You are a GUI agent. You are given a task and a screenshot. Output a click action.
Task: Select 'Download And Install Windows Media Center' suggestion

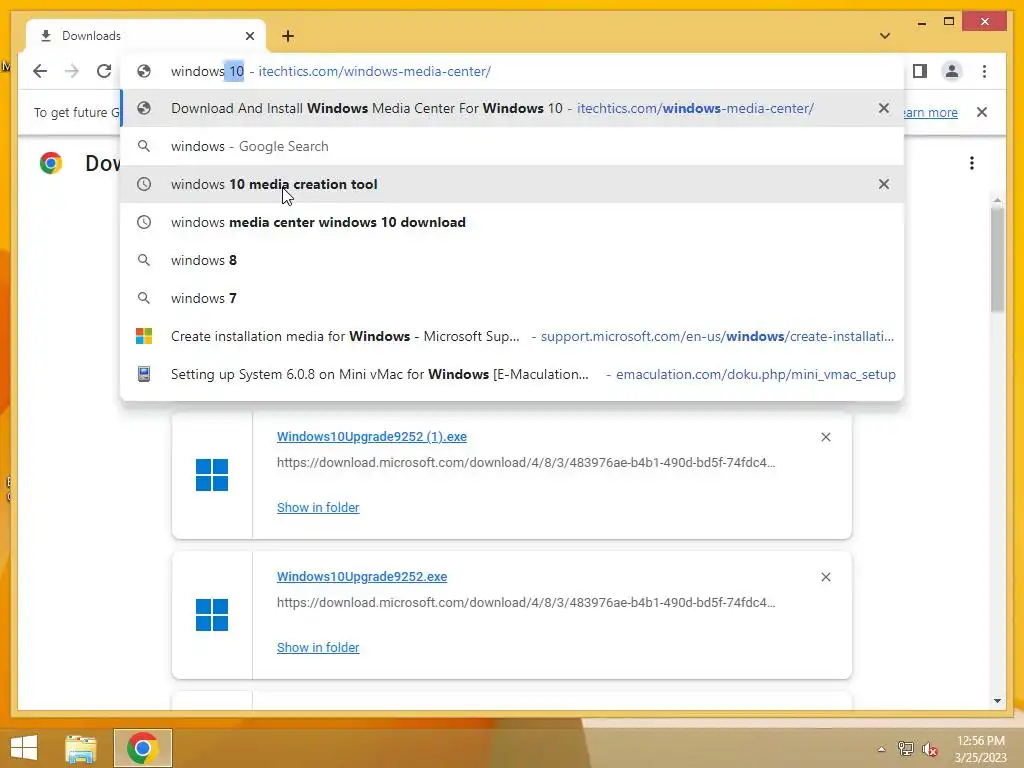(x=512, y=108)
